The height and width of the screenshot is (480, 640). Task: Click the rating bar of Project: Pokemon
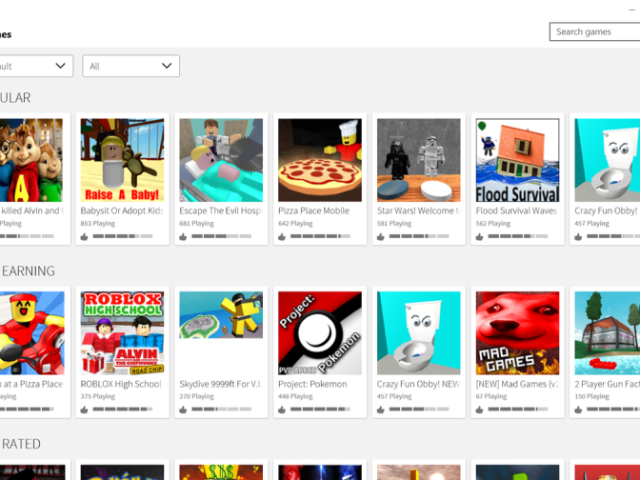[x=320, y=409]
